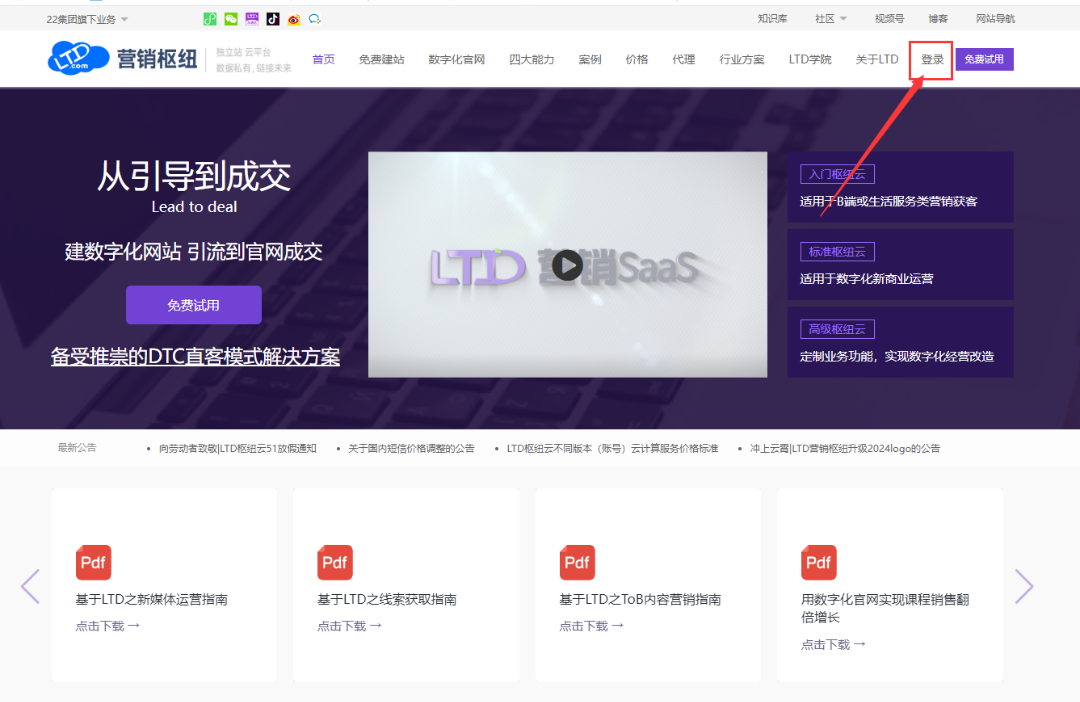This screenshot has height=702, width=1080.
Task: Click Pdf icon for 基于LTD之ToB内容营销指南
Action: [x=577, y=563]
